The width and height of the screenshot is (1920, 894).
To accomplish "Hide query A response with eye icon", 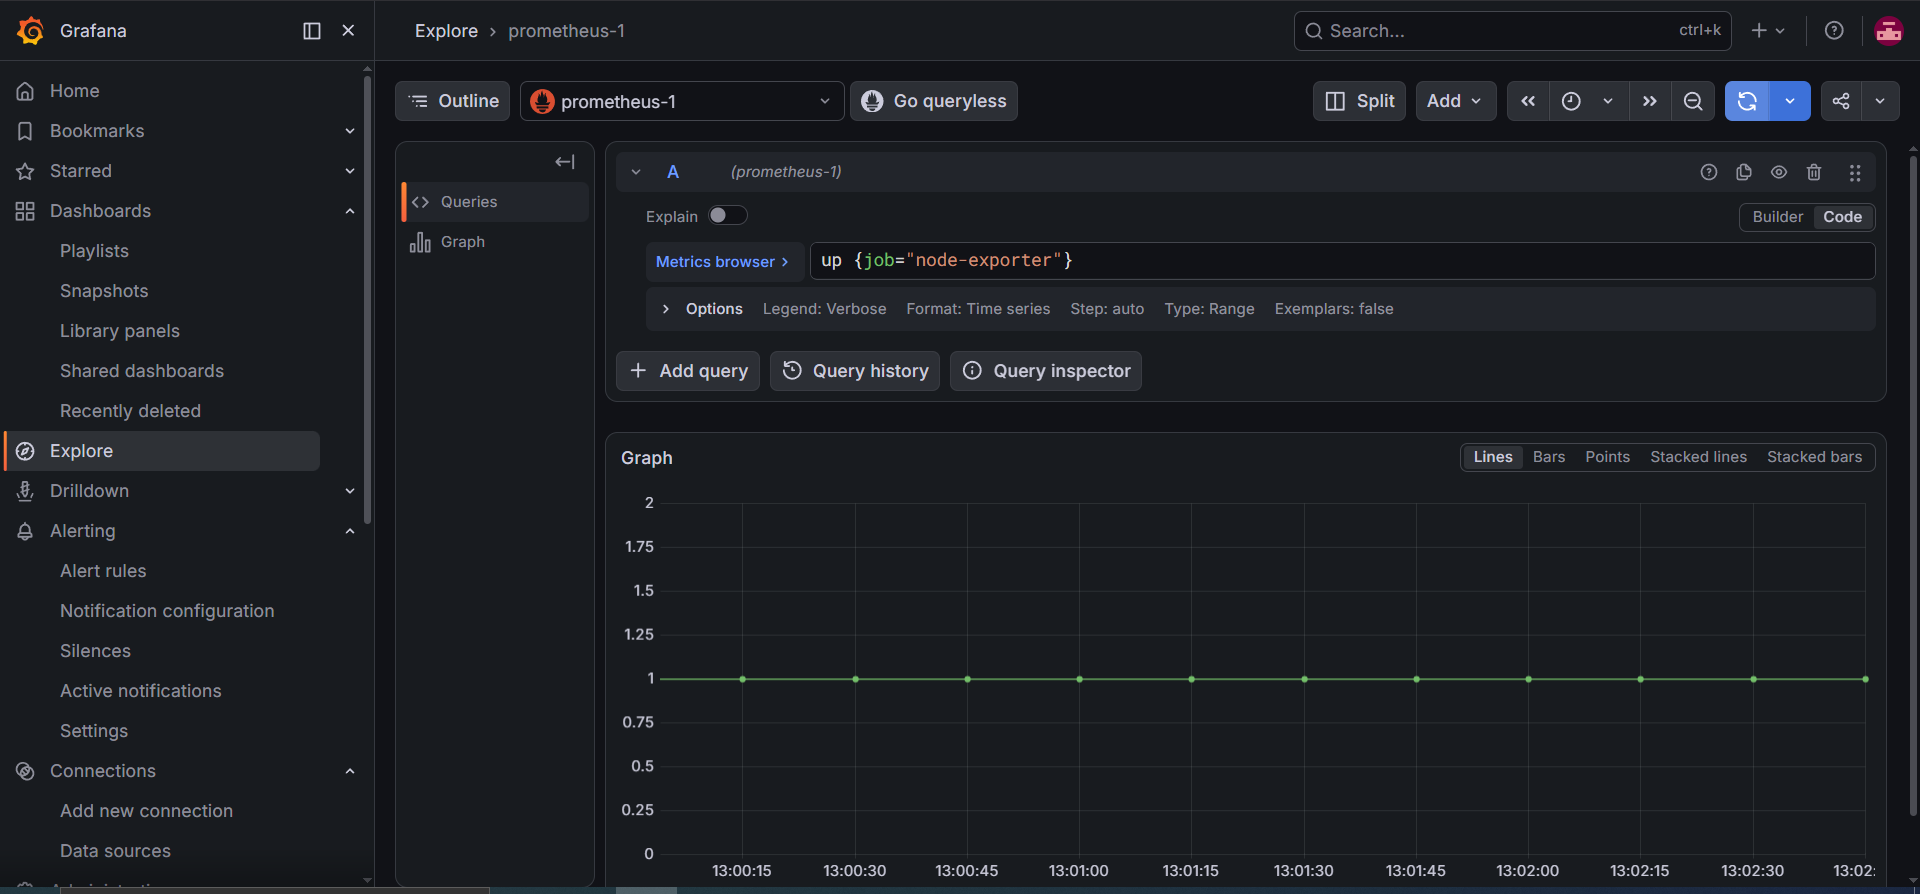I will tap(1779, 172).
